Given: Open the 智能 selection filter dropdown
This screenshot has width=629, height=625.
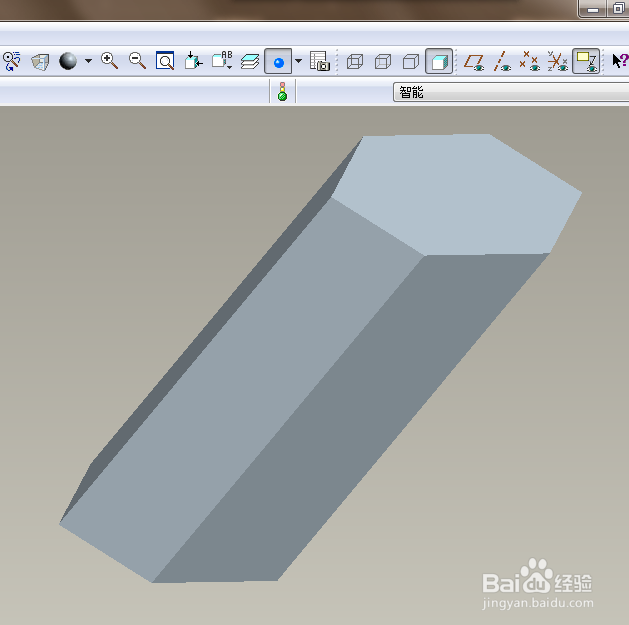Looking at the screenshot, I should click(511, 92).
